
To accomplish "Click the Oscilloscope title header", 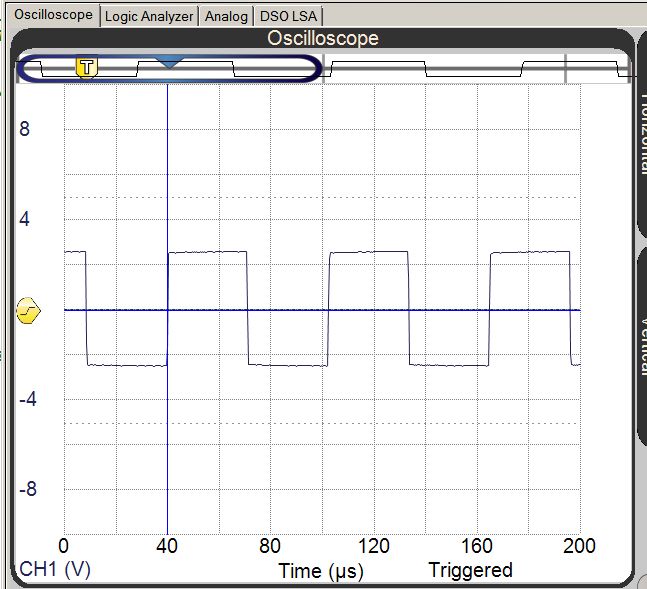I will (x=322, y=39).
